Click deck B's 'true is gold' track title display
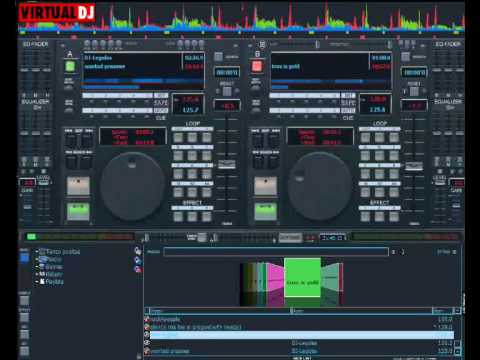Screen dimensions: 480x360 (286, 66)
